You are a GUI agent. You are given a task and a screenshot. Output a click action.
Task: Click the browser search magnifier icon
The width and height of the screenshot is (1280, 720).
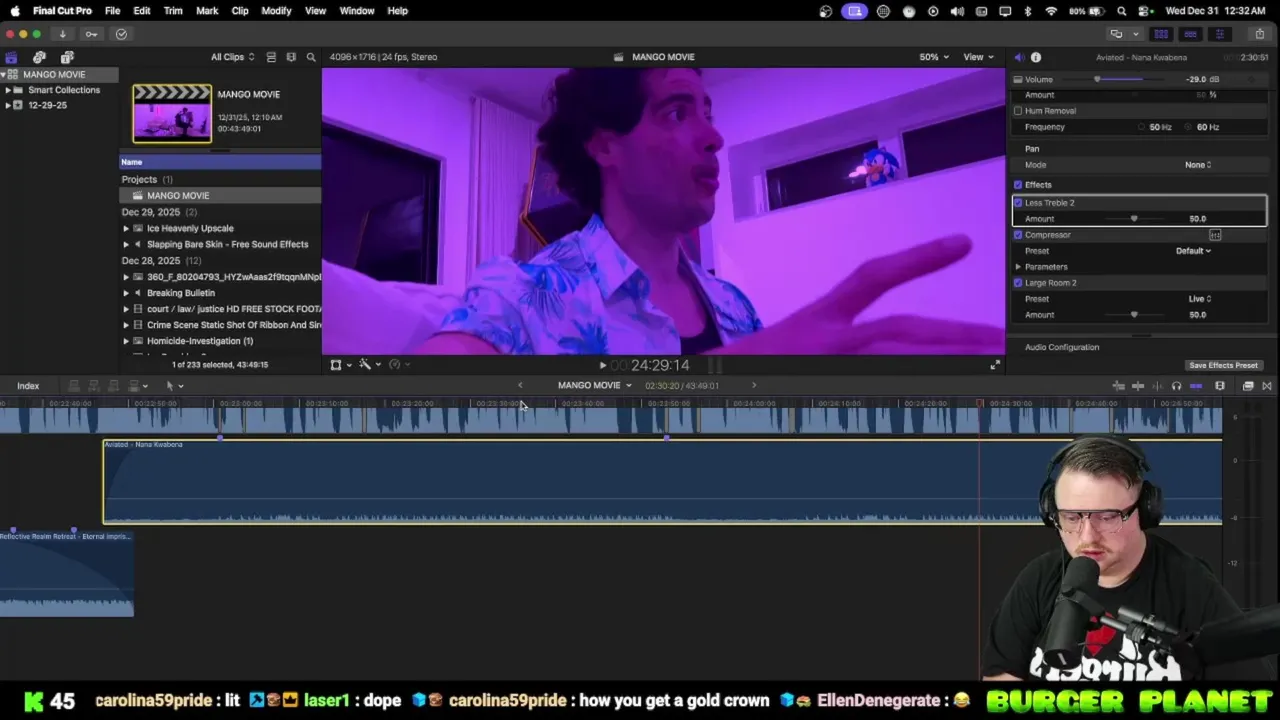tap(311, 57)
